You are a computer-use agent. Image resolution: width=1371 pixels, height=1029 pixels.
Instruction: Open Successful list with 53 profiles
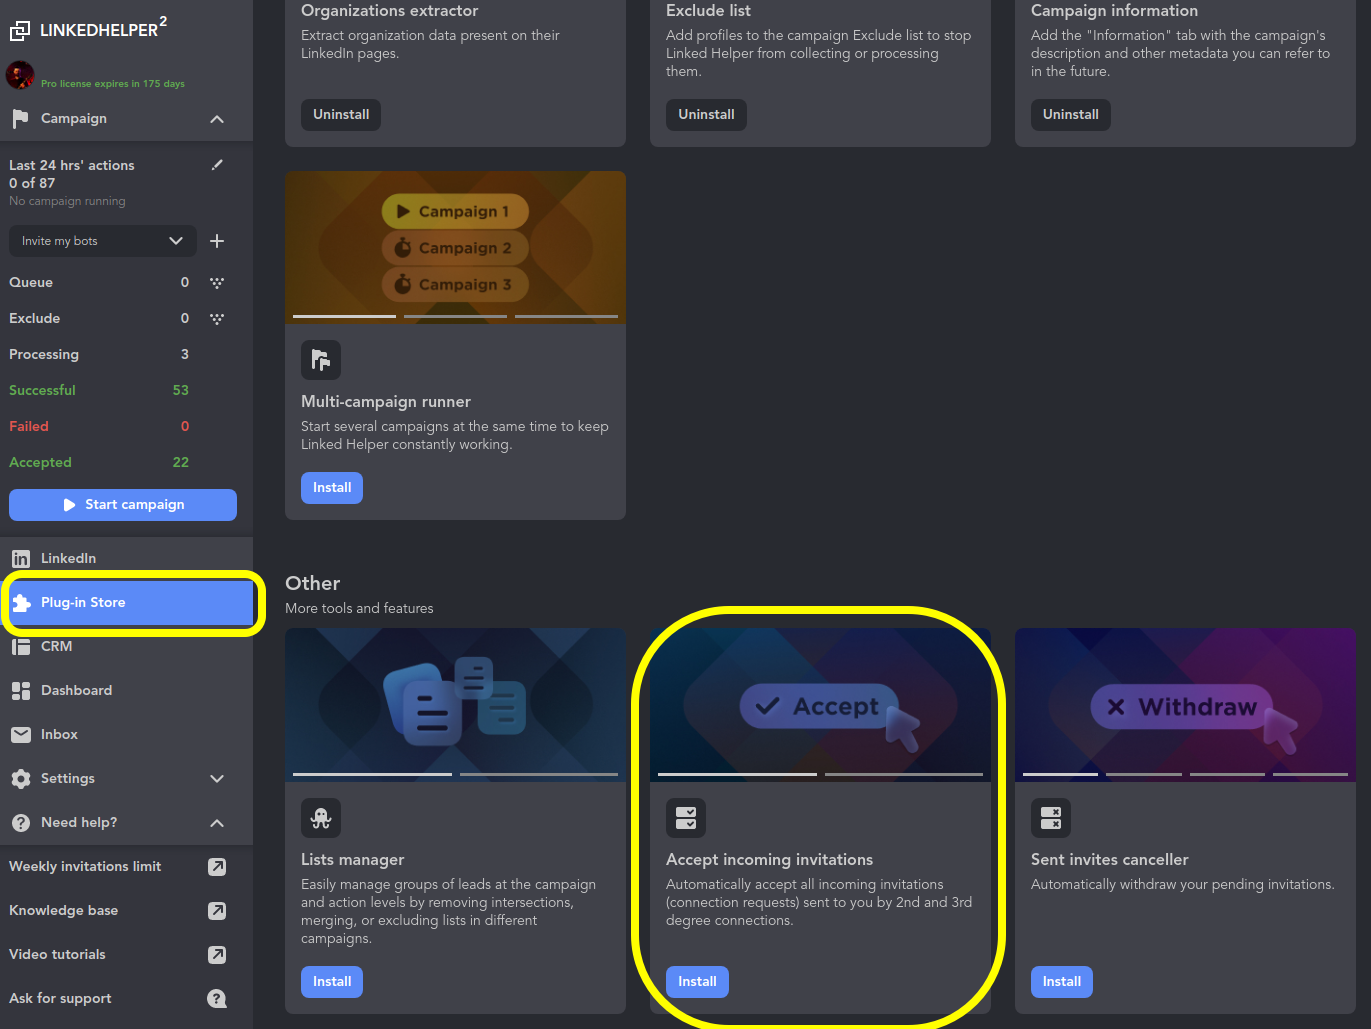[x=99, y=391]
